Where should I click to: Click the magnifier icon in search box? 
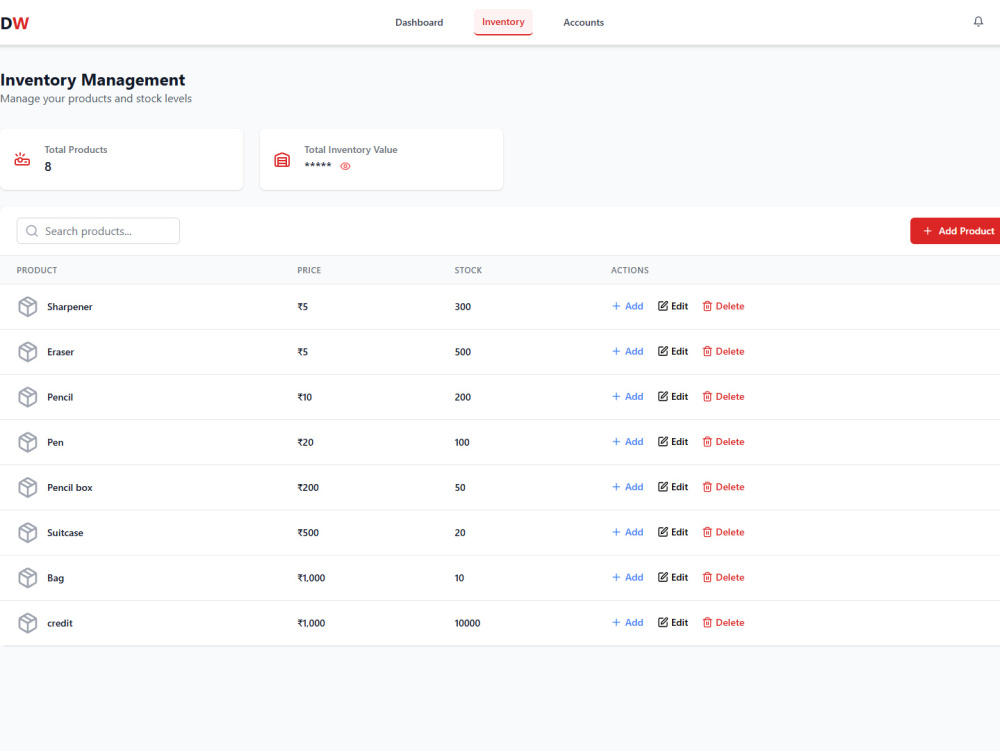32,231
